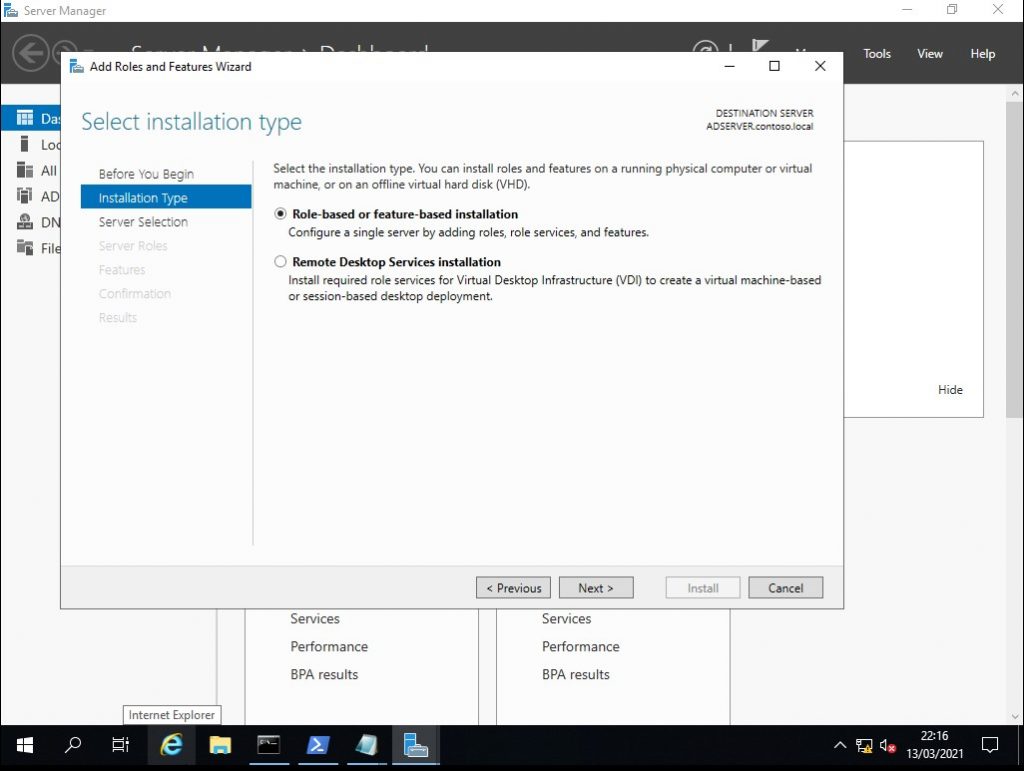Go to Server Selection wizard step
The width and height of the screenshot is (1024, 771).
143,222
